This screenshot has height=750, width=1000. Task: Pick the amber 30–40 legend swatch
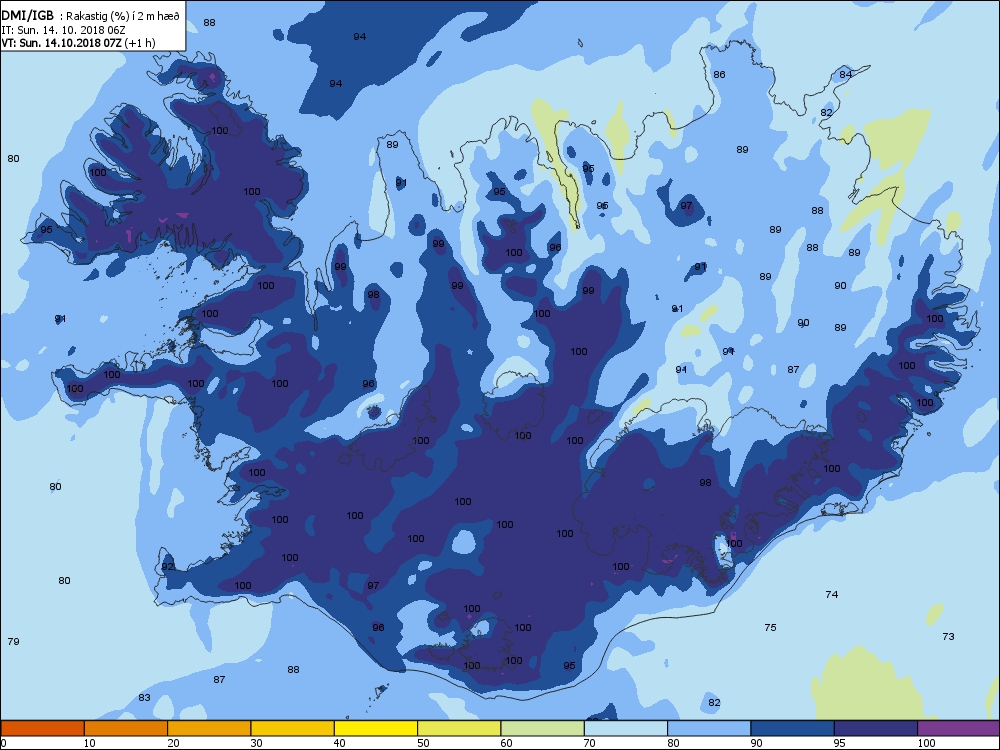pyautogui.click(x=293, y=728)
